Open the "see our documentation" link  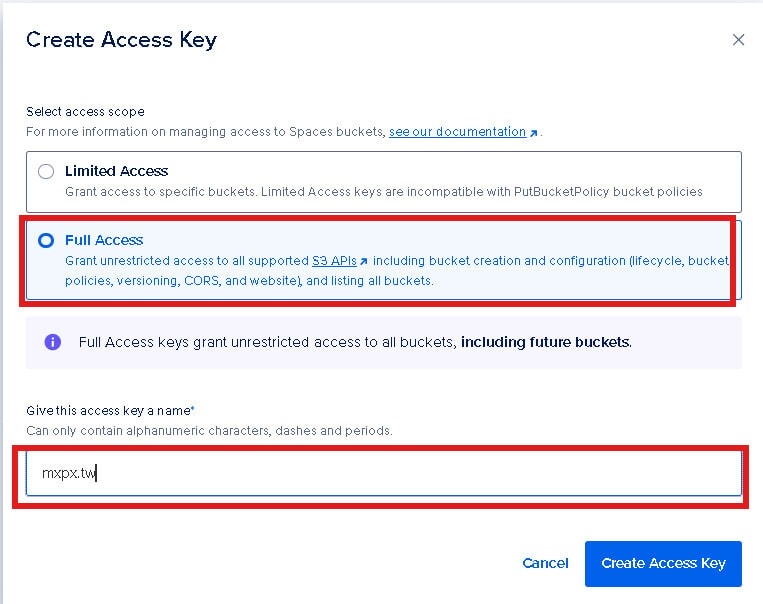(x=457, y=132)
